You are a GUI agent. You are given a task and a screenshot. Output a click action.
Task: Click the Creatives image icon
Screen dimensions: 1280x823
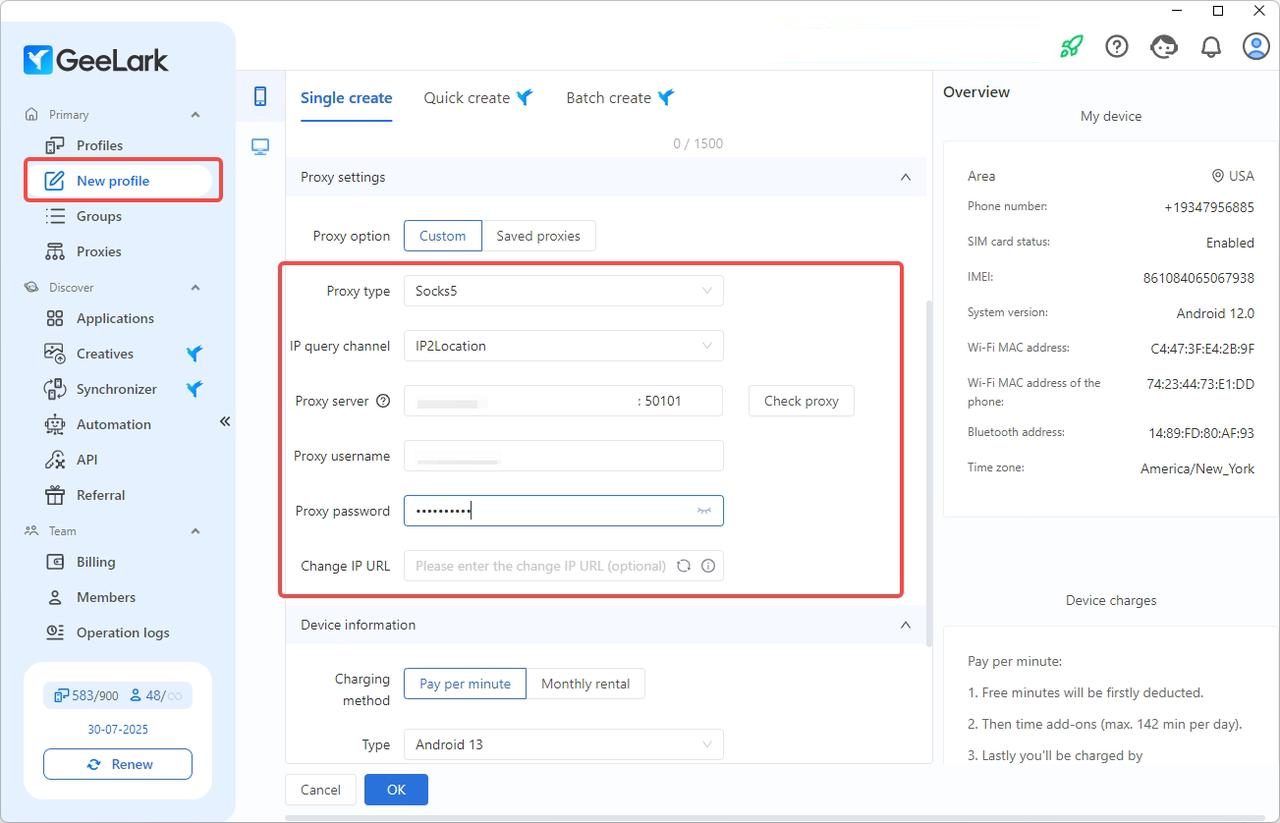[x=55, y=353]
